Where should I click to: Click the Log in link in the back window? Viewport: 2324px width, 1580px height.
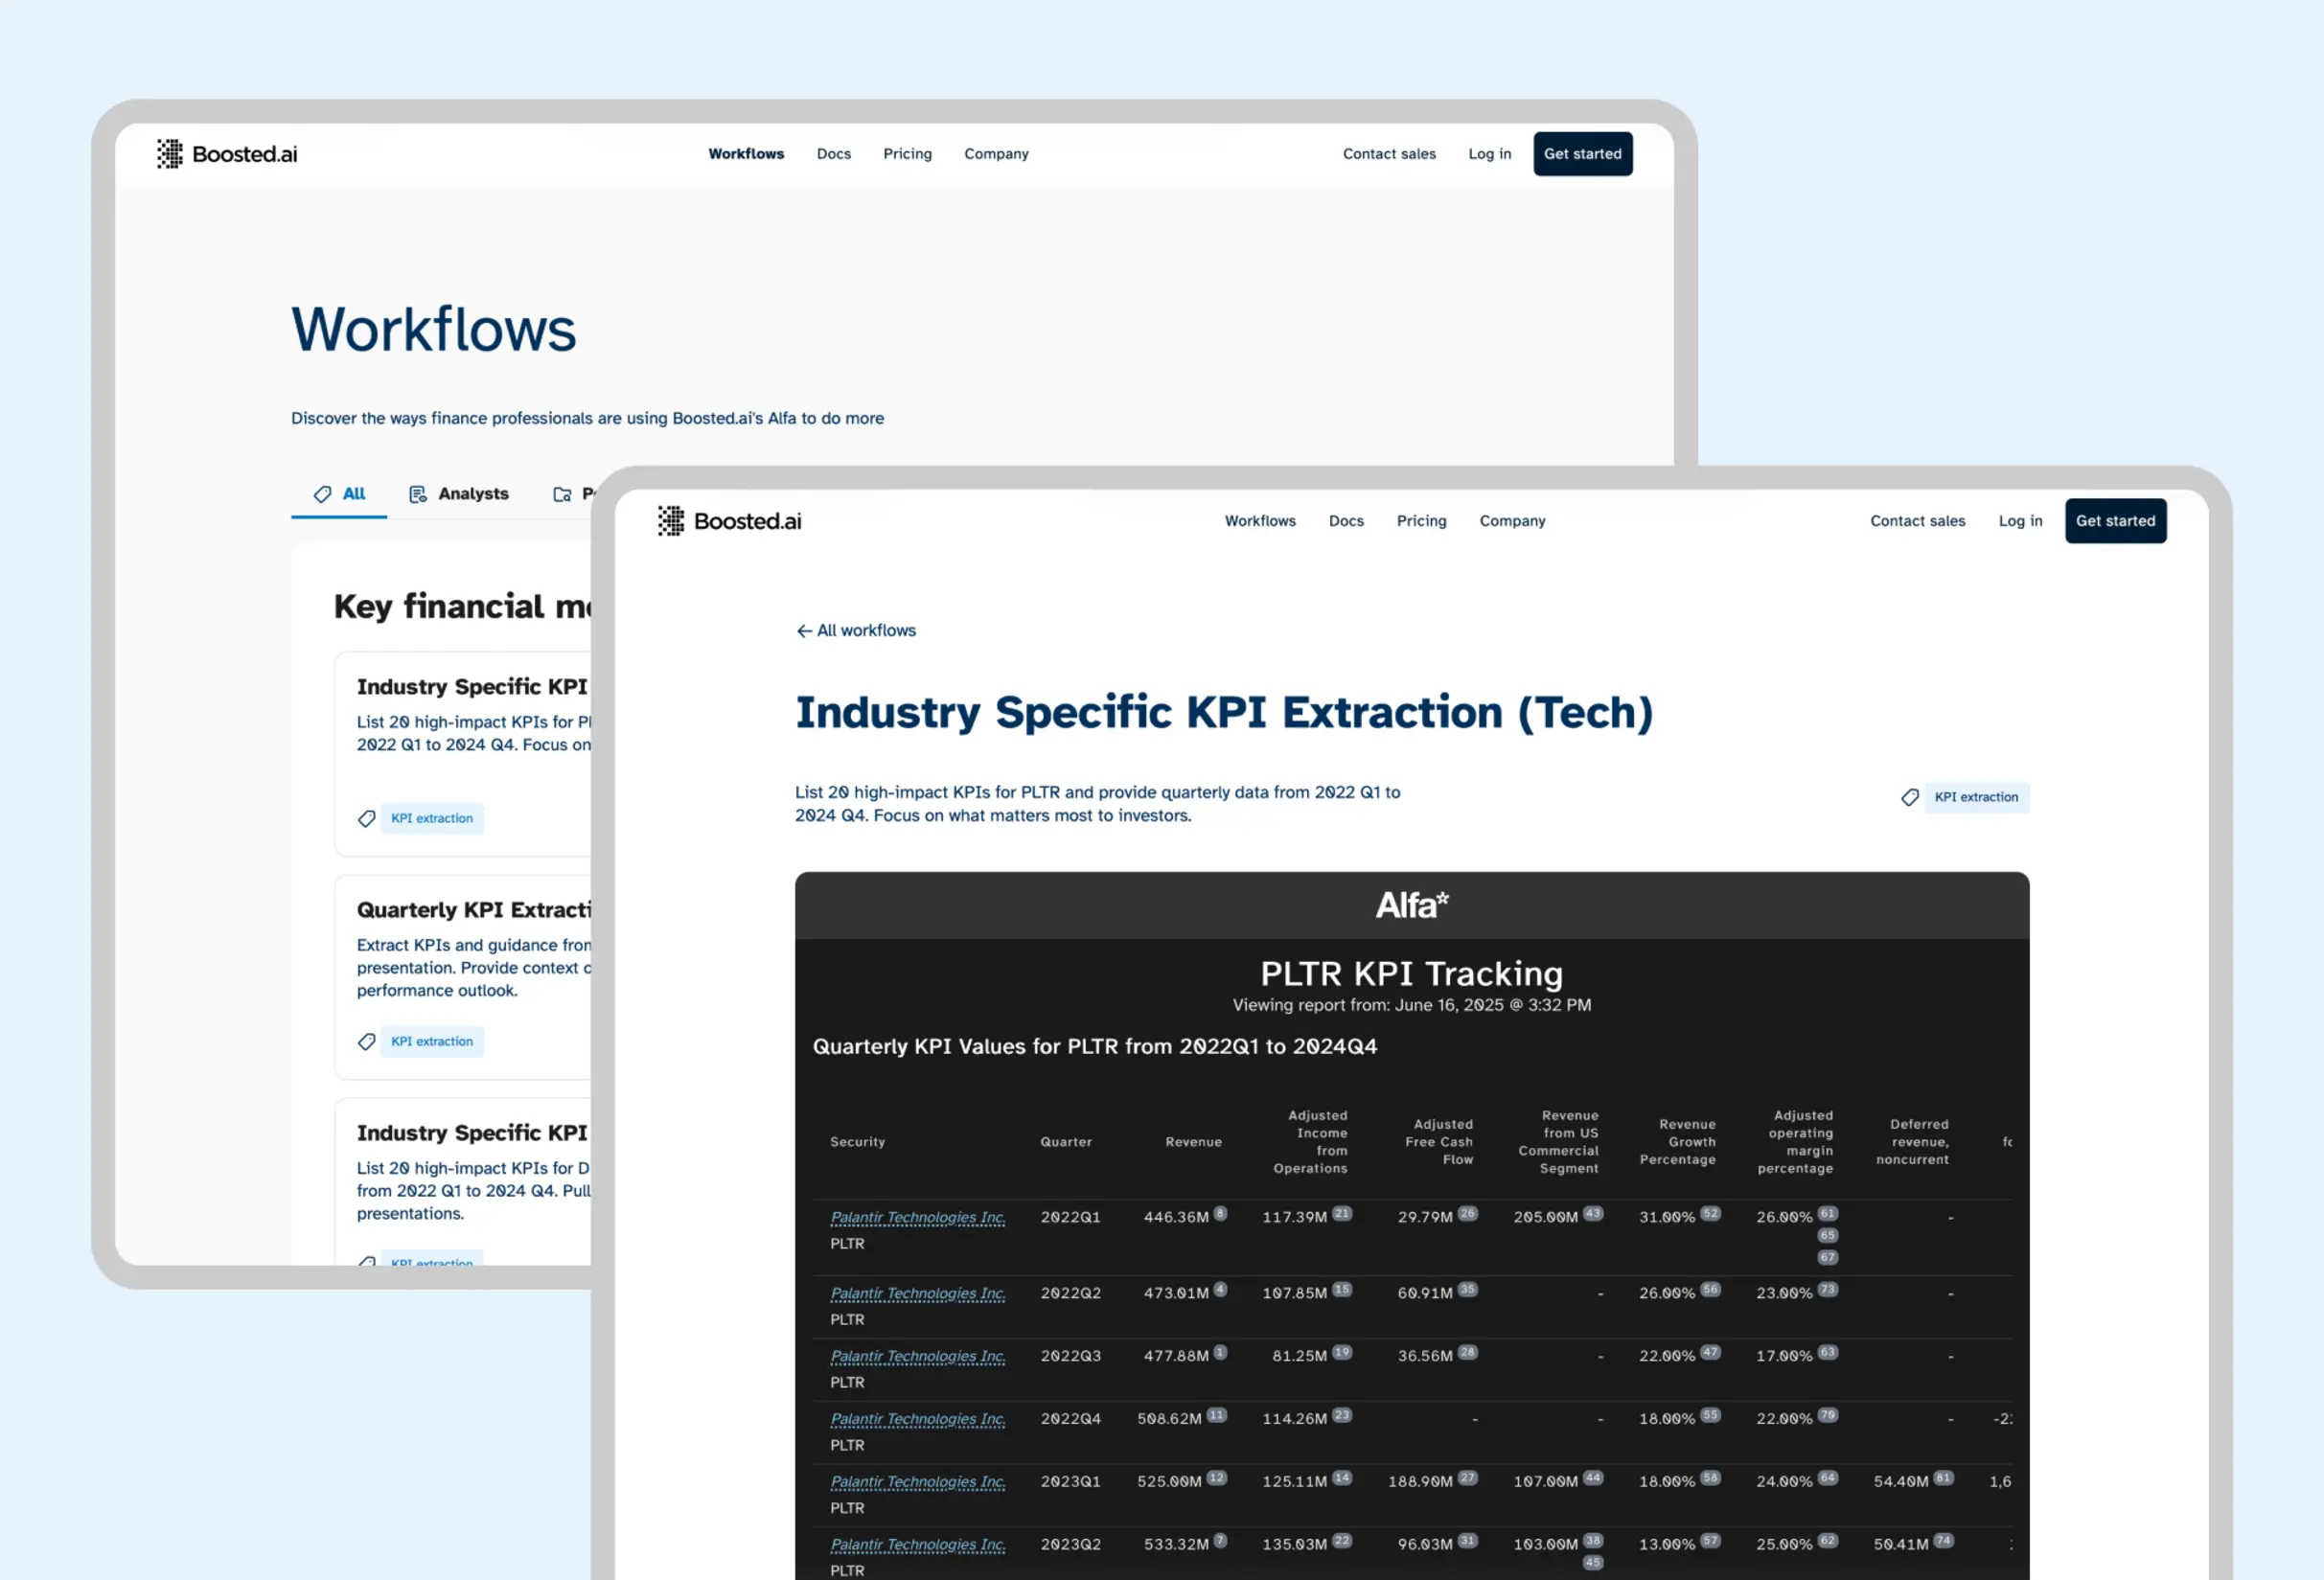(x=1489, y=154)
